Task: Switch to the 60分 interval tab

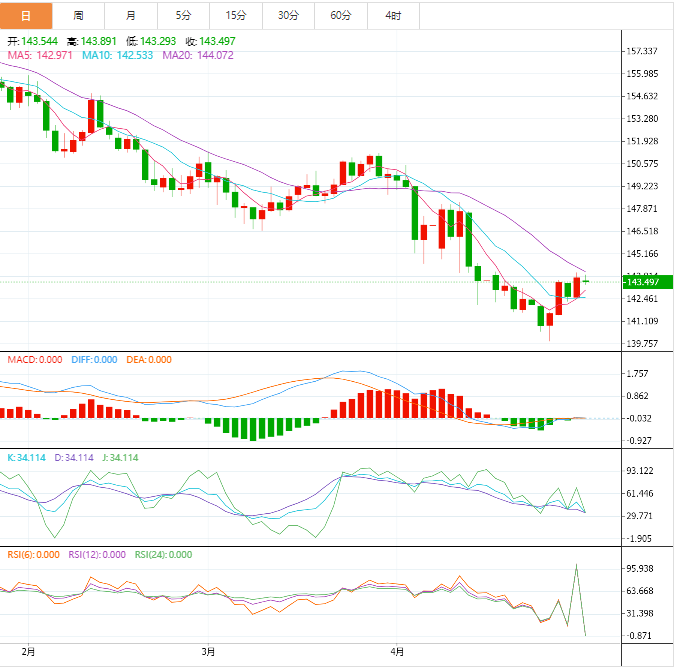Action: 341,15
